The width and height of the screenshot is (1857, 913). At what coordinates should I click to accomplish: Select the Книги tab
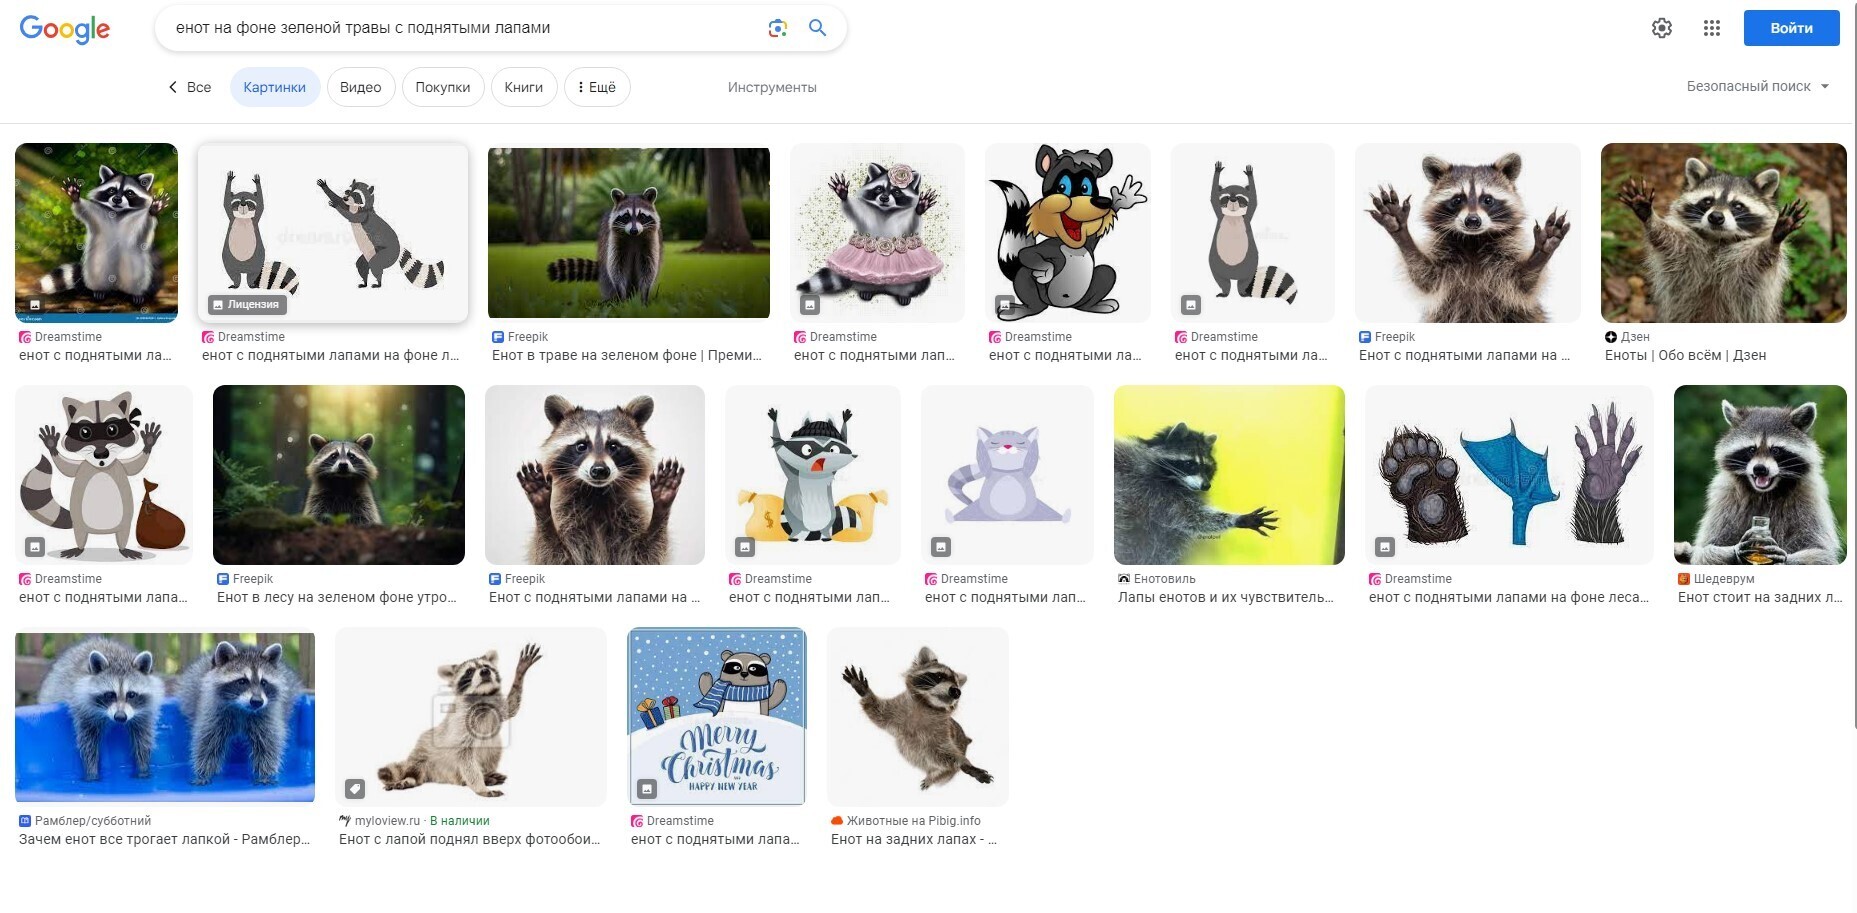point(523,87)
